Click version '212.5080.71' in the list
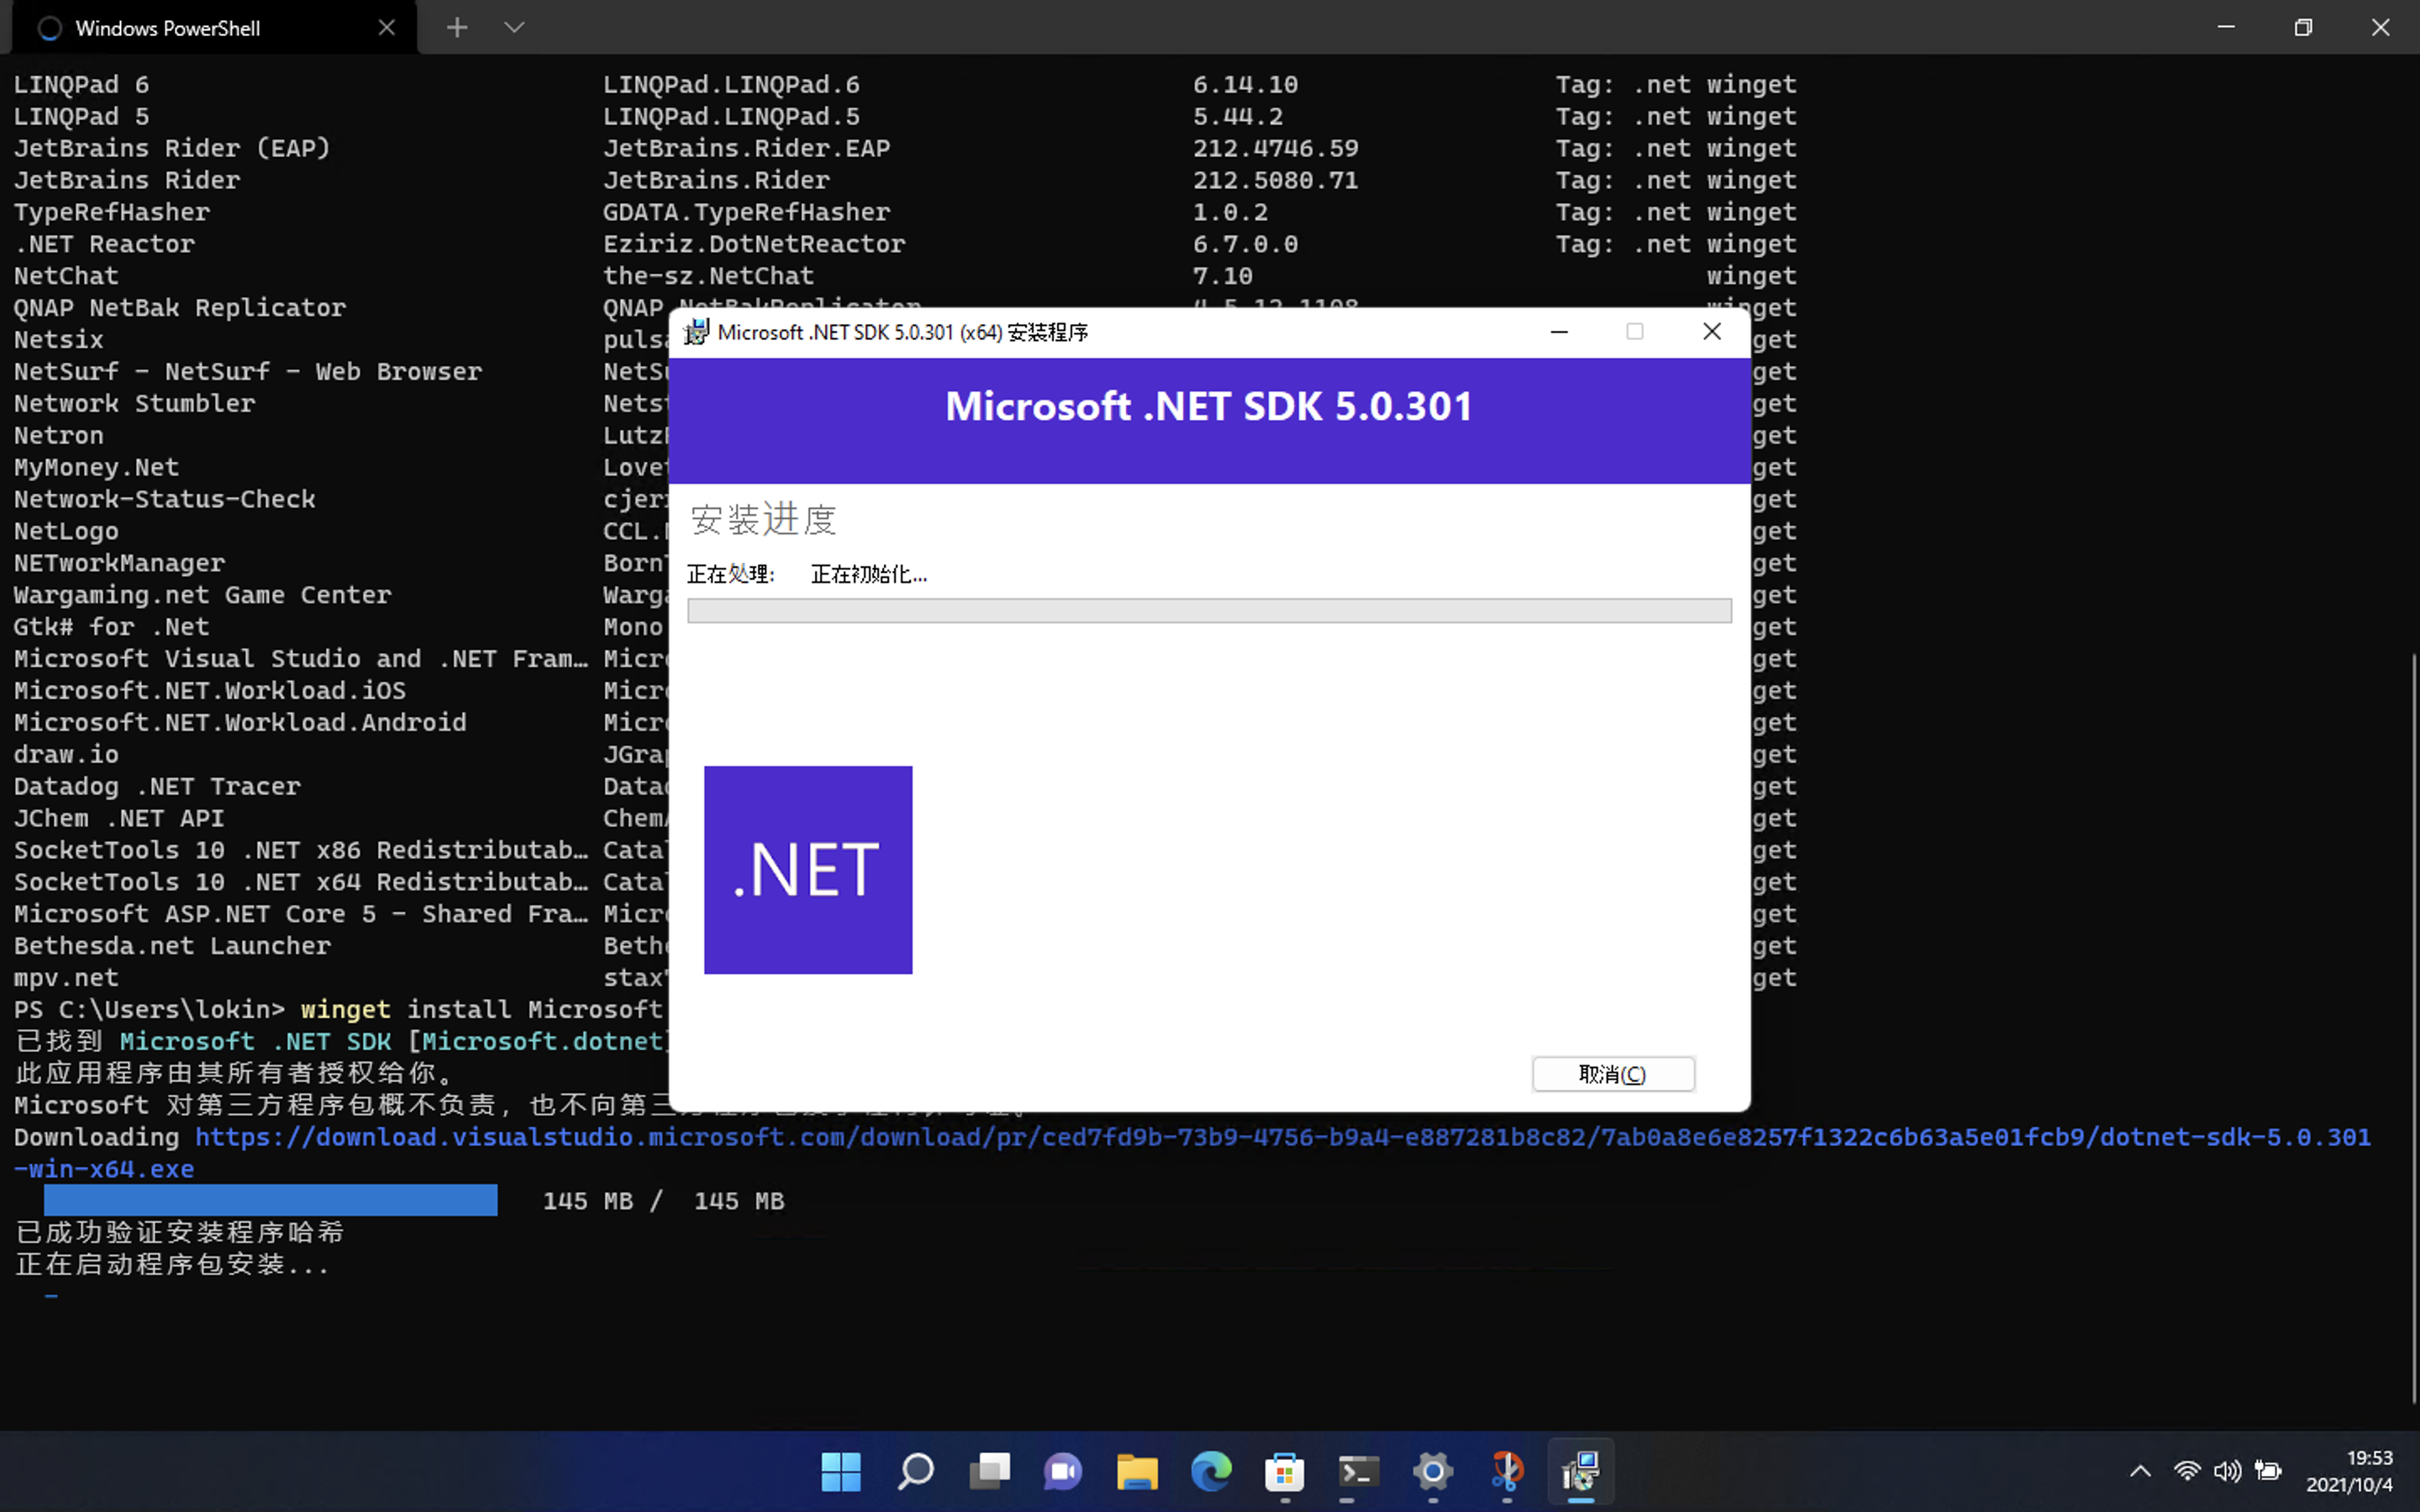 1275,180
